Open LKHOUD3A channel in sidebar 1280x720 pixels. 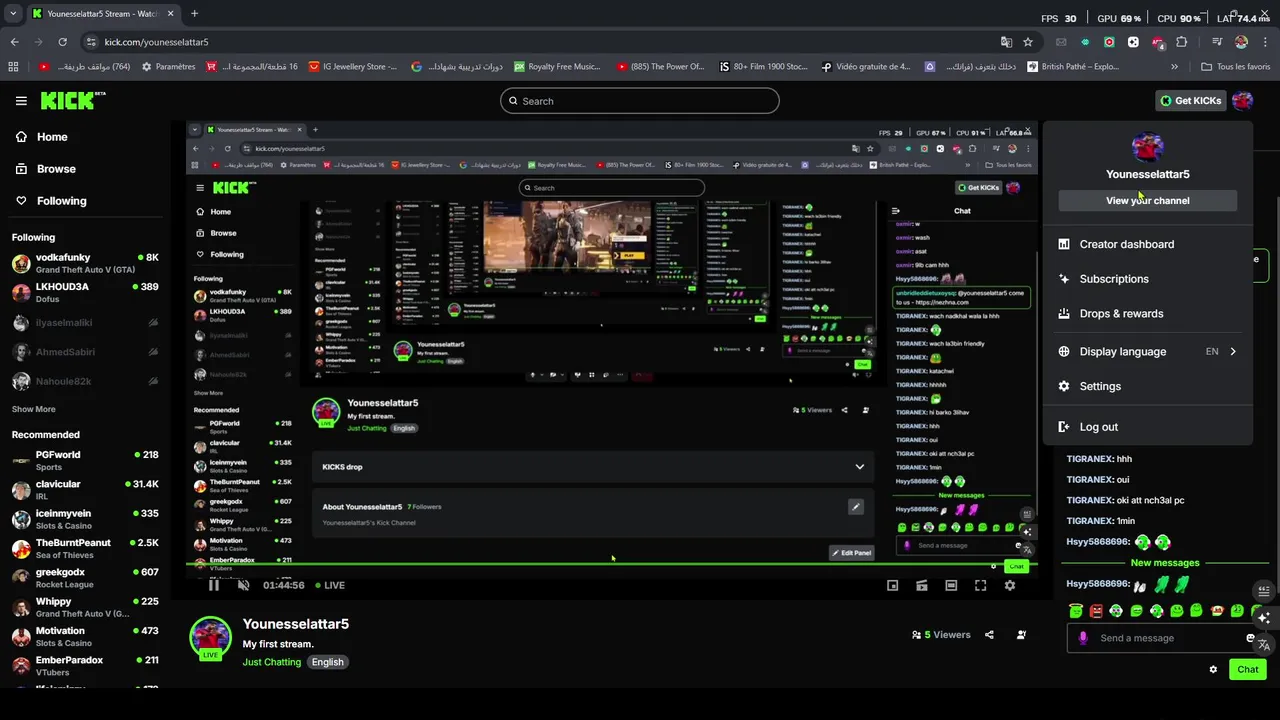pyautogui.click(x=84, y=293)
